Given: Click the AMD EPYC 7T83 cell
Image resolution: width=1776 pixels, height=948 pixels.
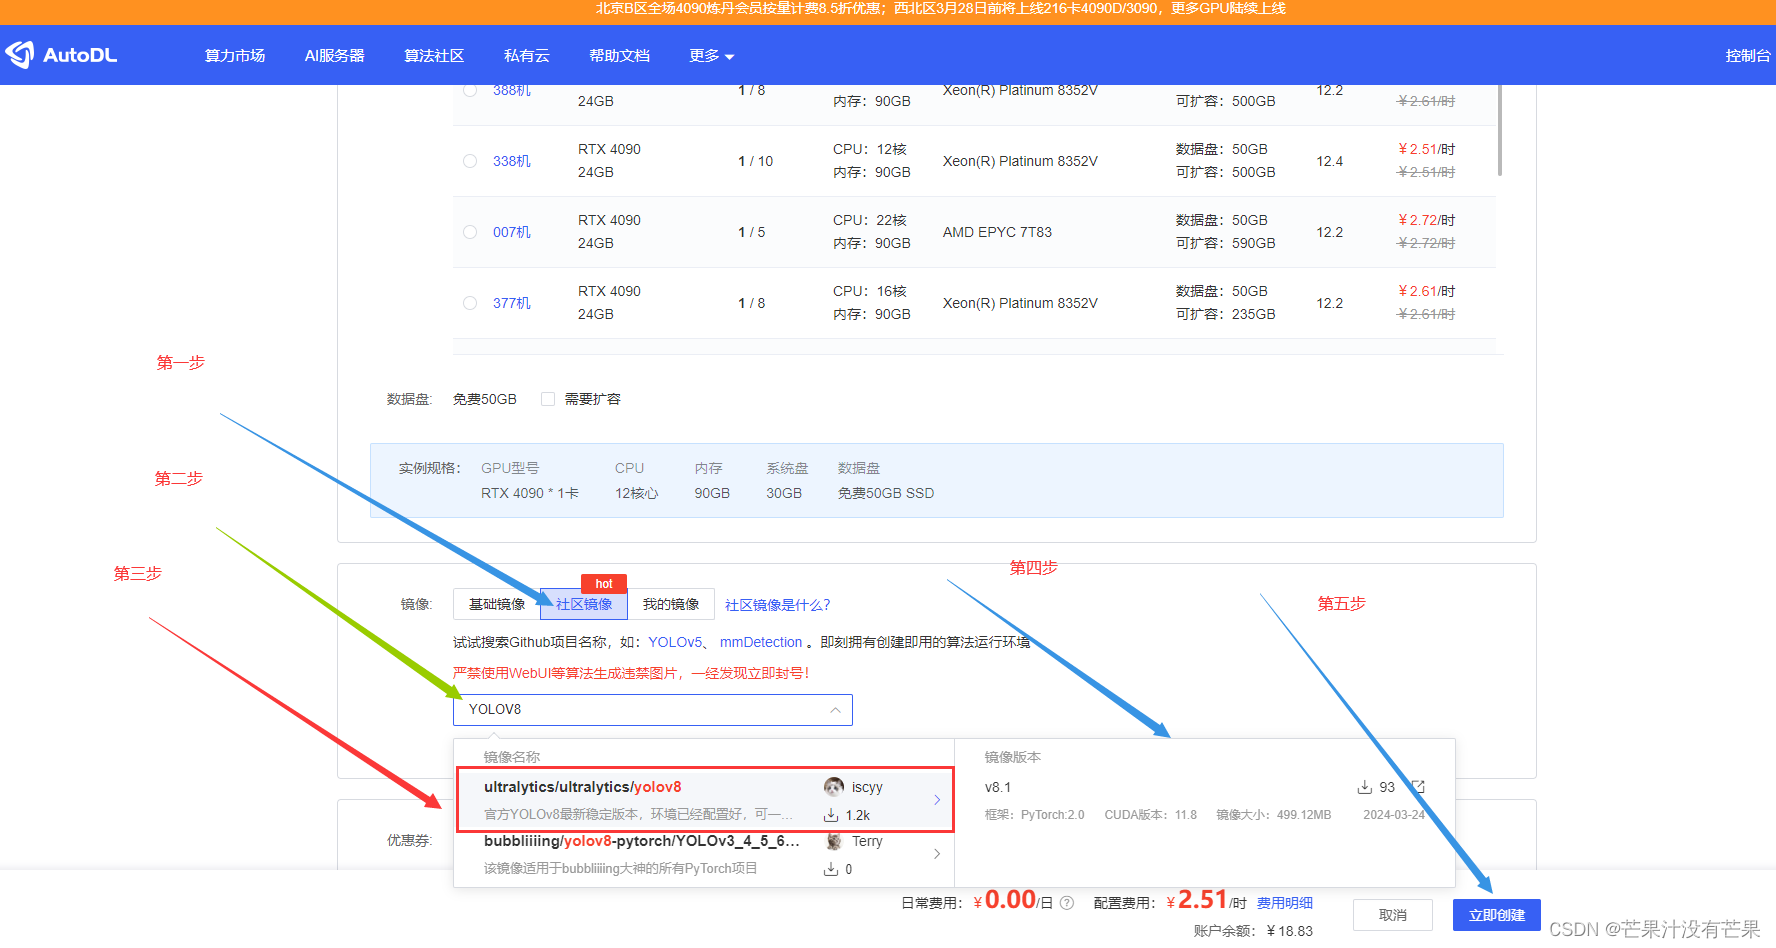Looking at the screenshot, I should 997,232.
